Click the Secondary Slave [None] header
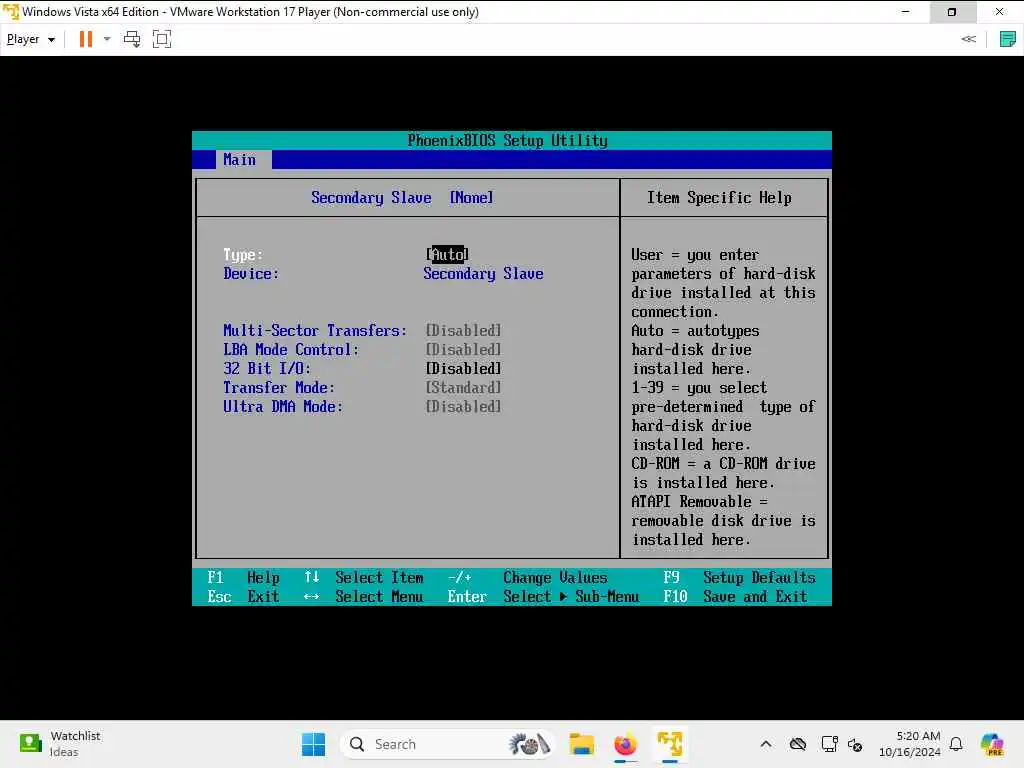 click(402, 197)
